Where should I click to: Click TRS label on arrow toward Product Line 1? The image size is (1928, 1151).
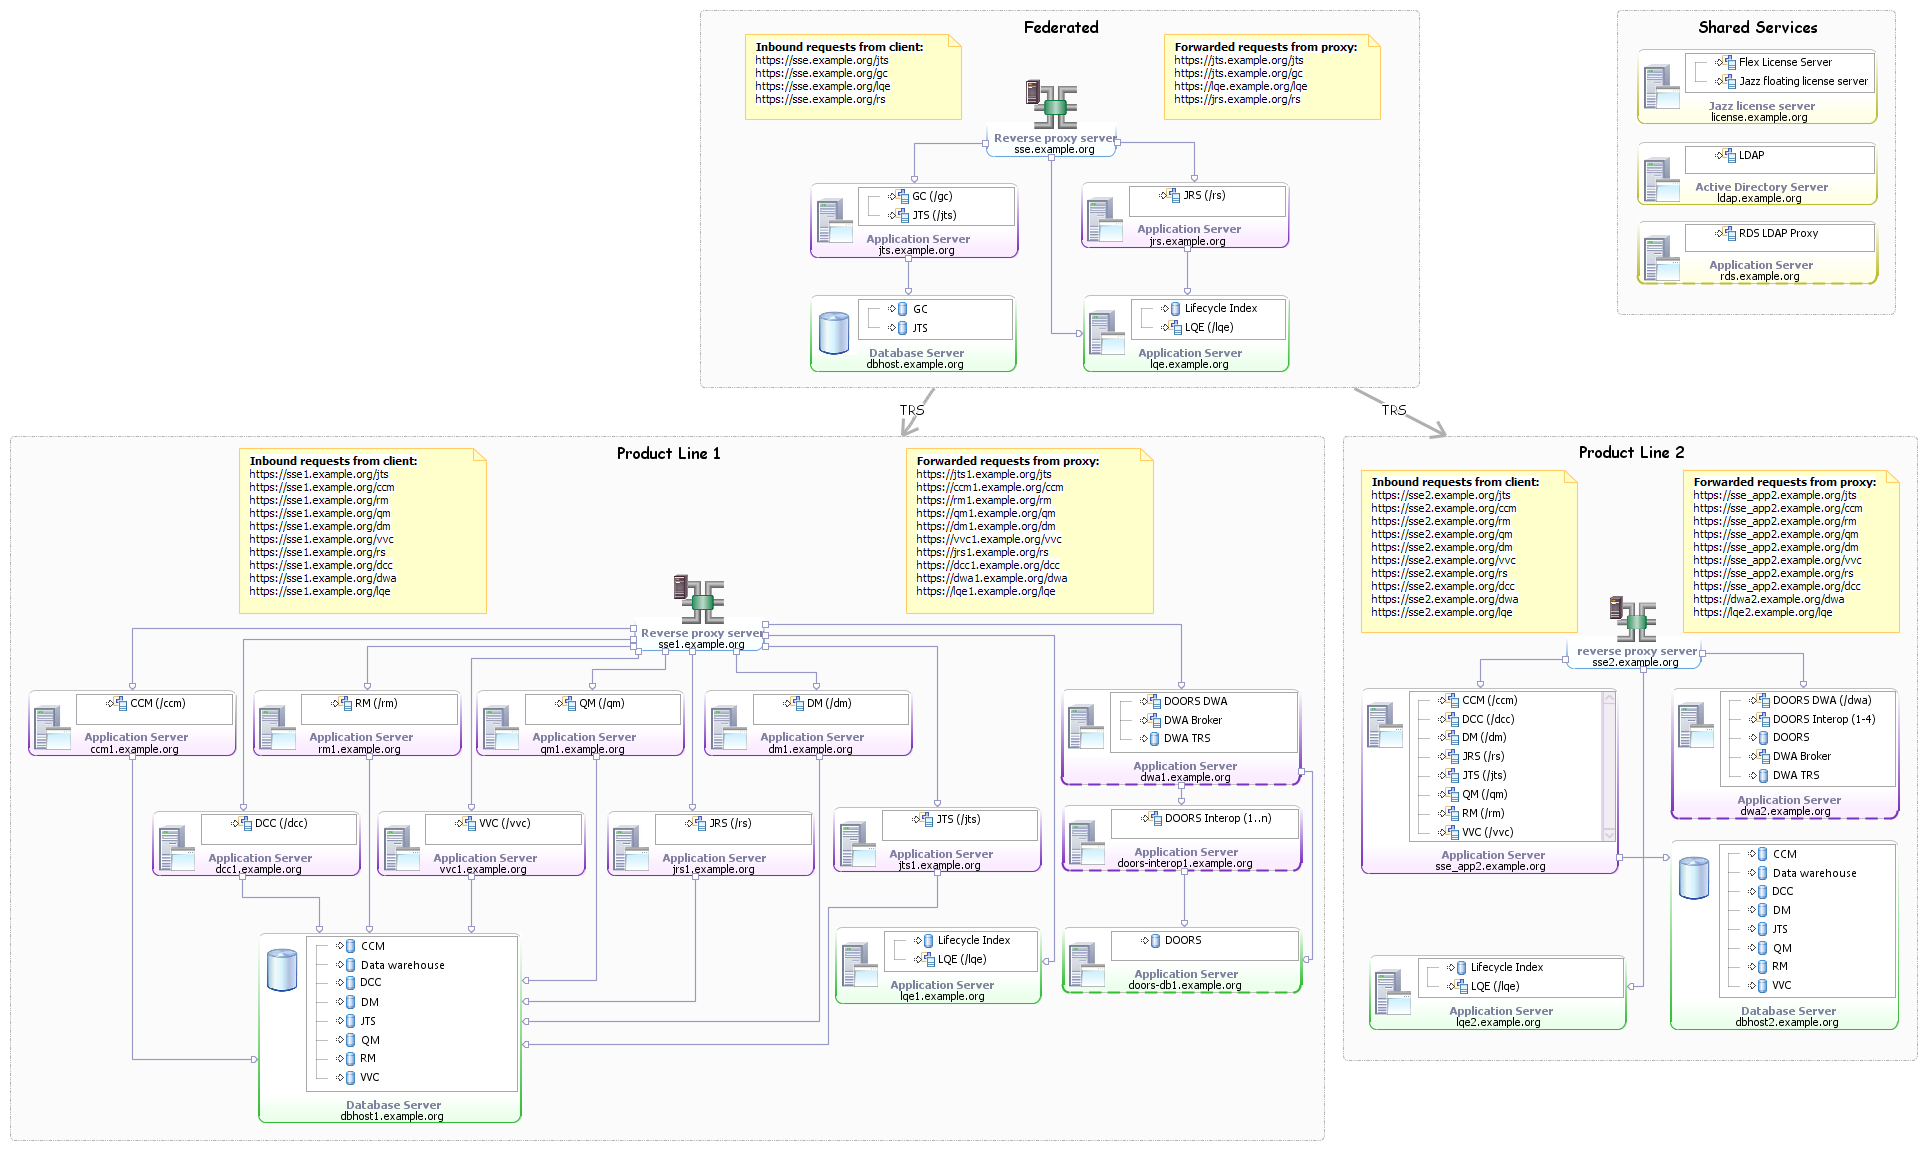pos(912,410)
